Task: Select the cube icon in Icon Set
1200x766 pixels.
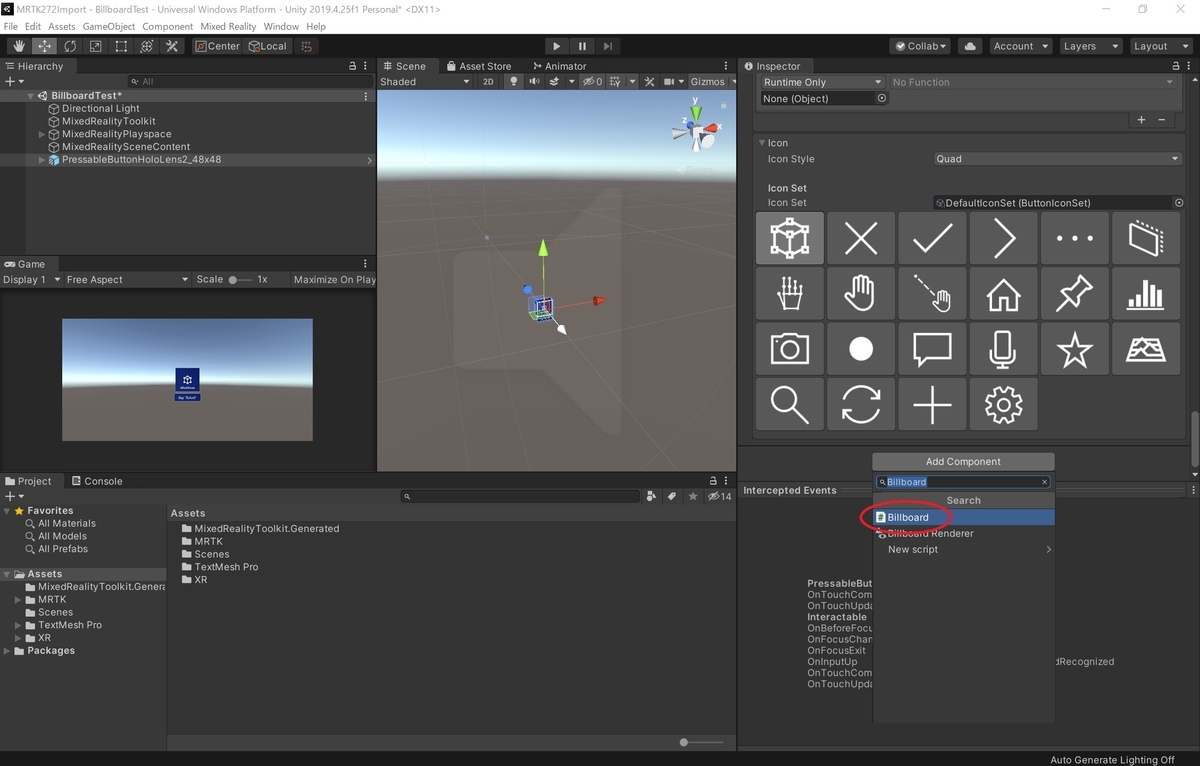Action: point(790,238)
